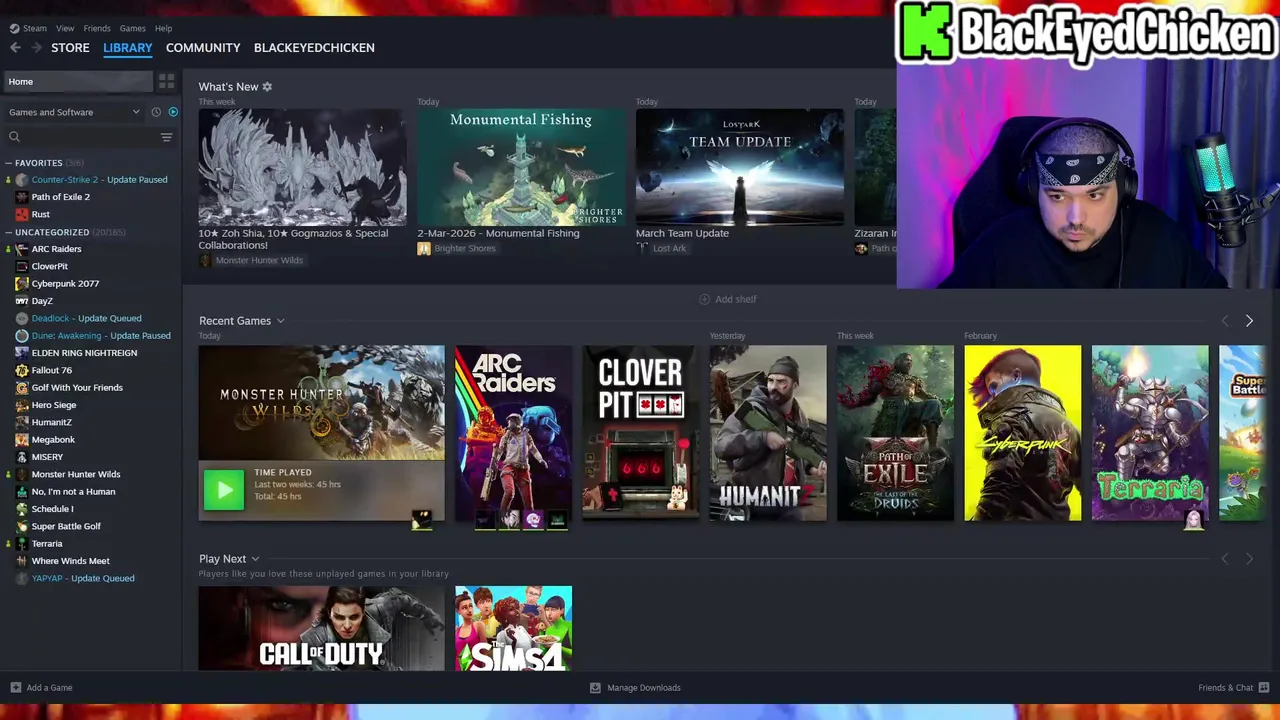
Task: Select the LIBRARY tab
Action: click(128, 48)
